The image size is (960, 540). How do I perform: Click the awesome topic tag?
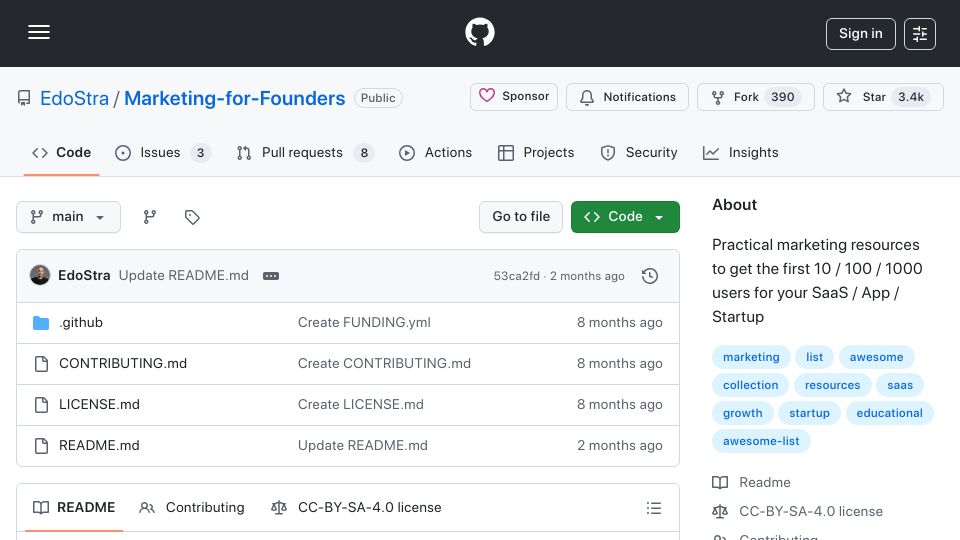click(876, 357)
